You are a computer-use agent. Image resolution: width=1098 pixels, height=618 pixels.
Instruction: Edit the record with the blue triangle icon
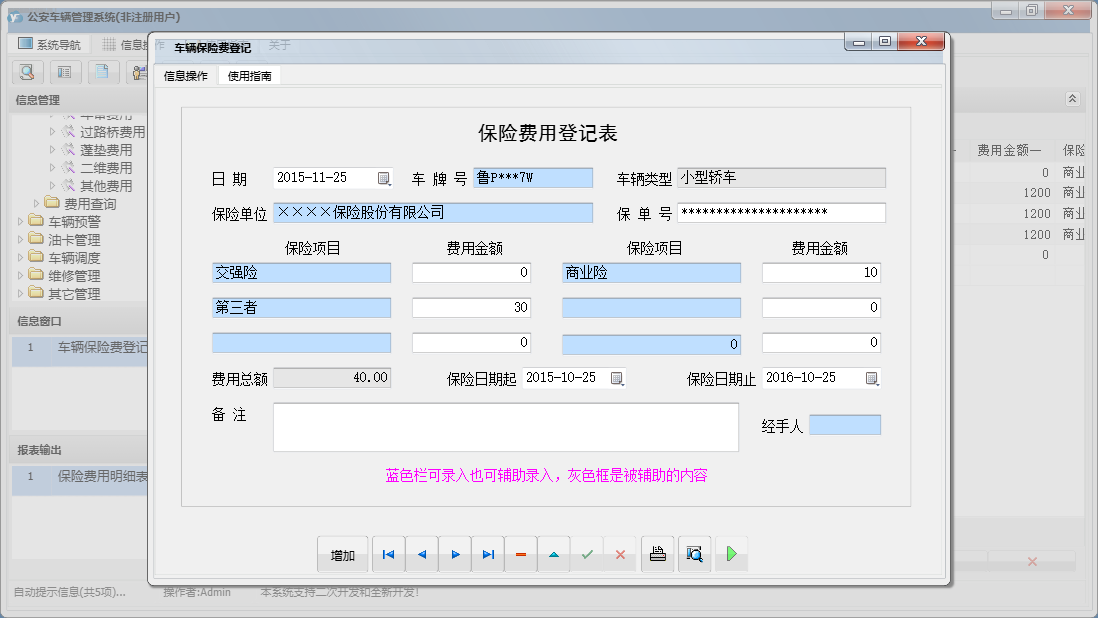554,553
